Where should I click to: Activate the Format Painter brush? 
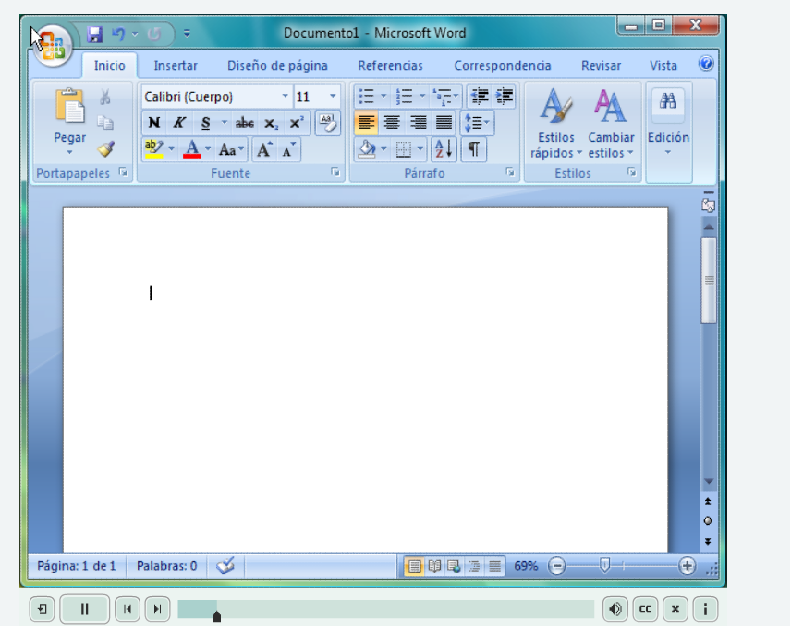tap(106, 149)
